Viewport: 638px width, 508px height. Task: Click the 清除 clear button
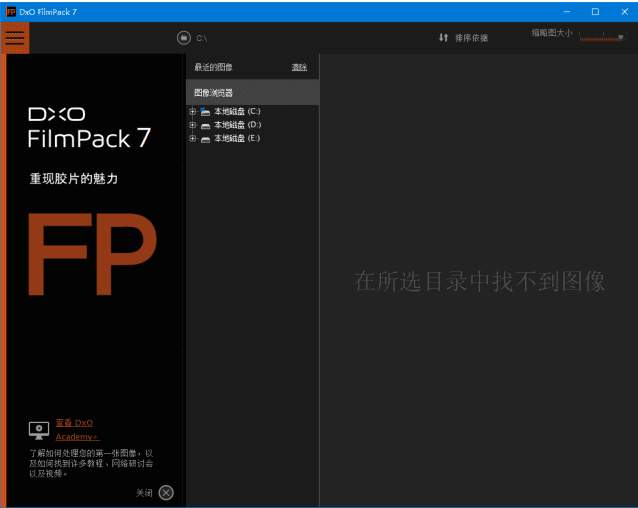point(299,68)
